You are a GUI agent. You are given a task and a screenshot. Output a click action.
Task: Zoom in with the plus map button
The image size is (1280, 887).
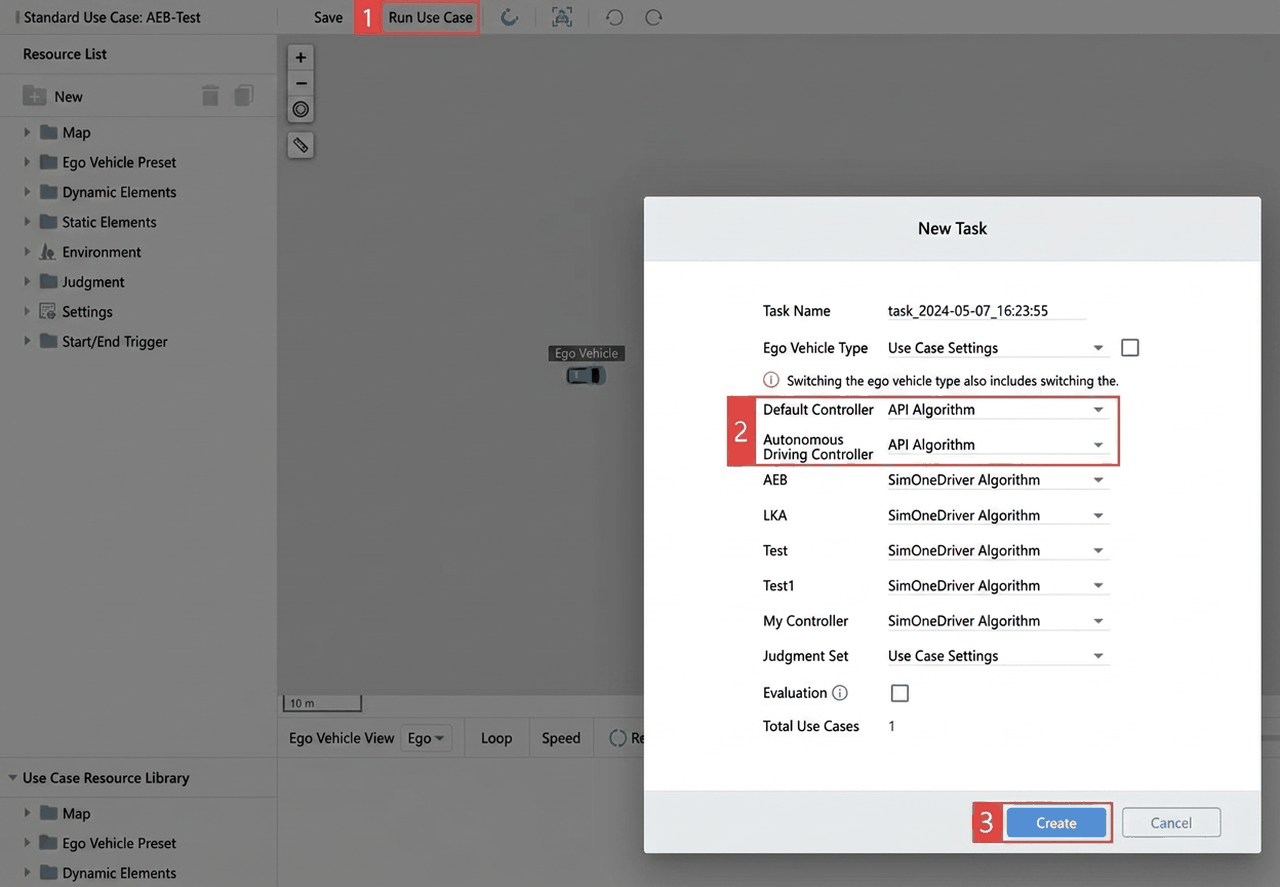click(300, 58)
